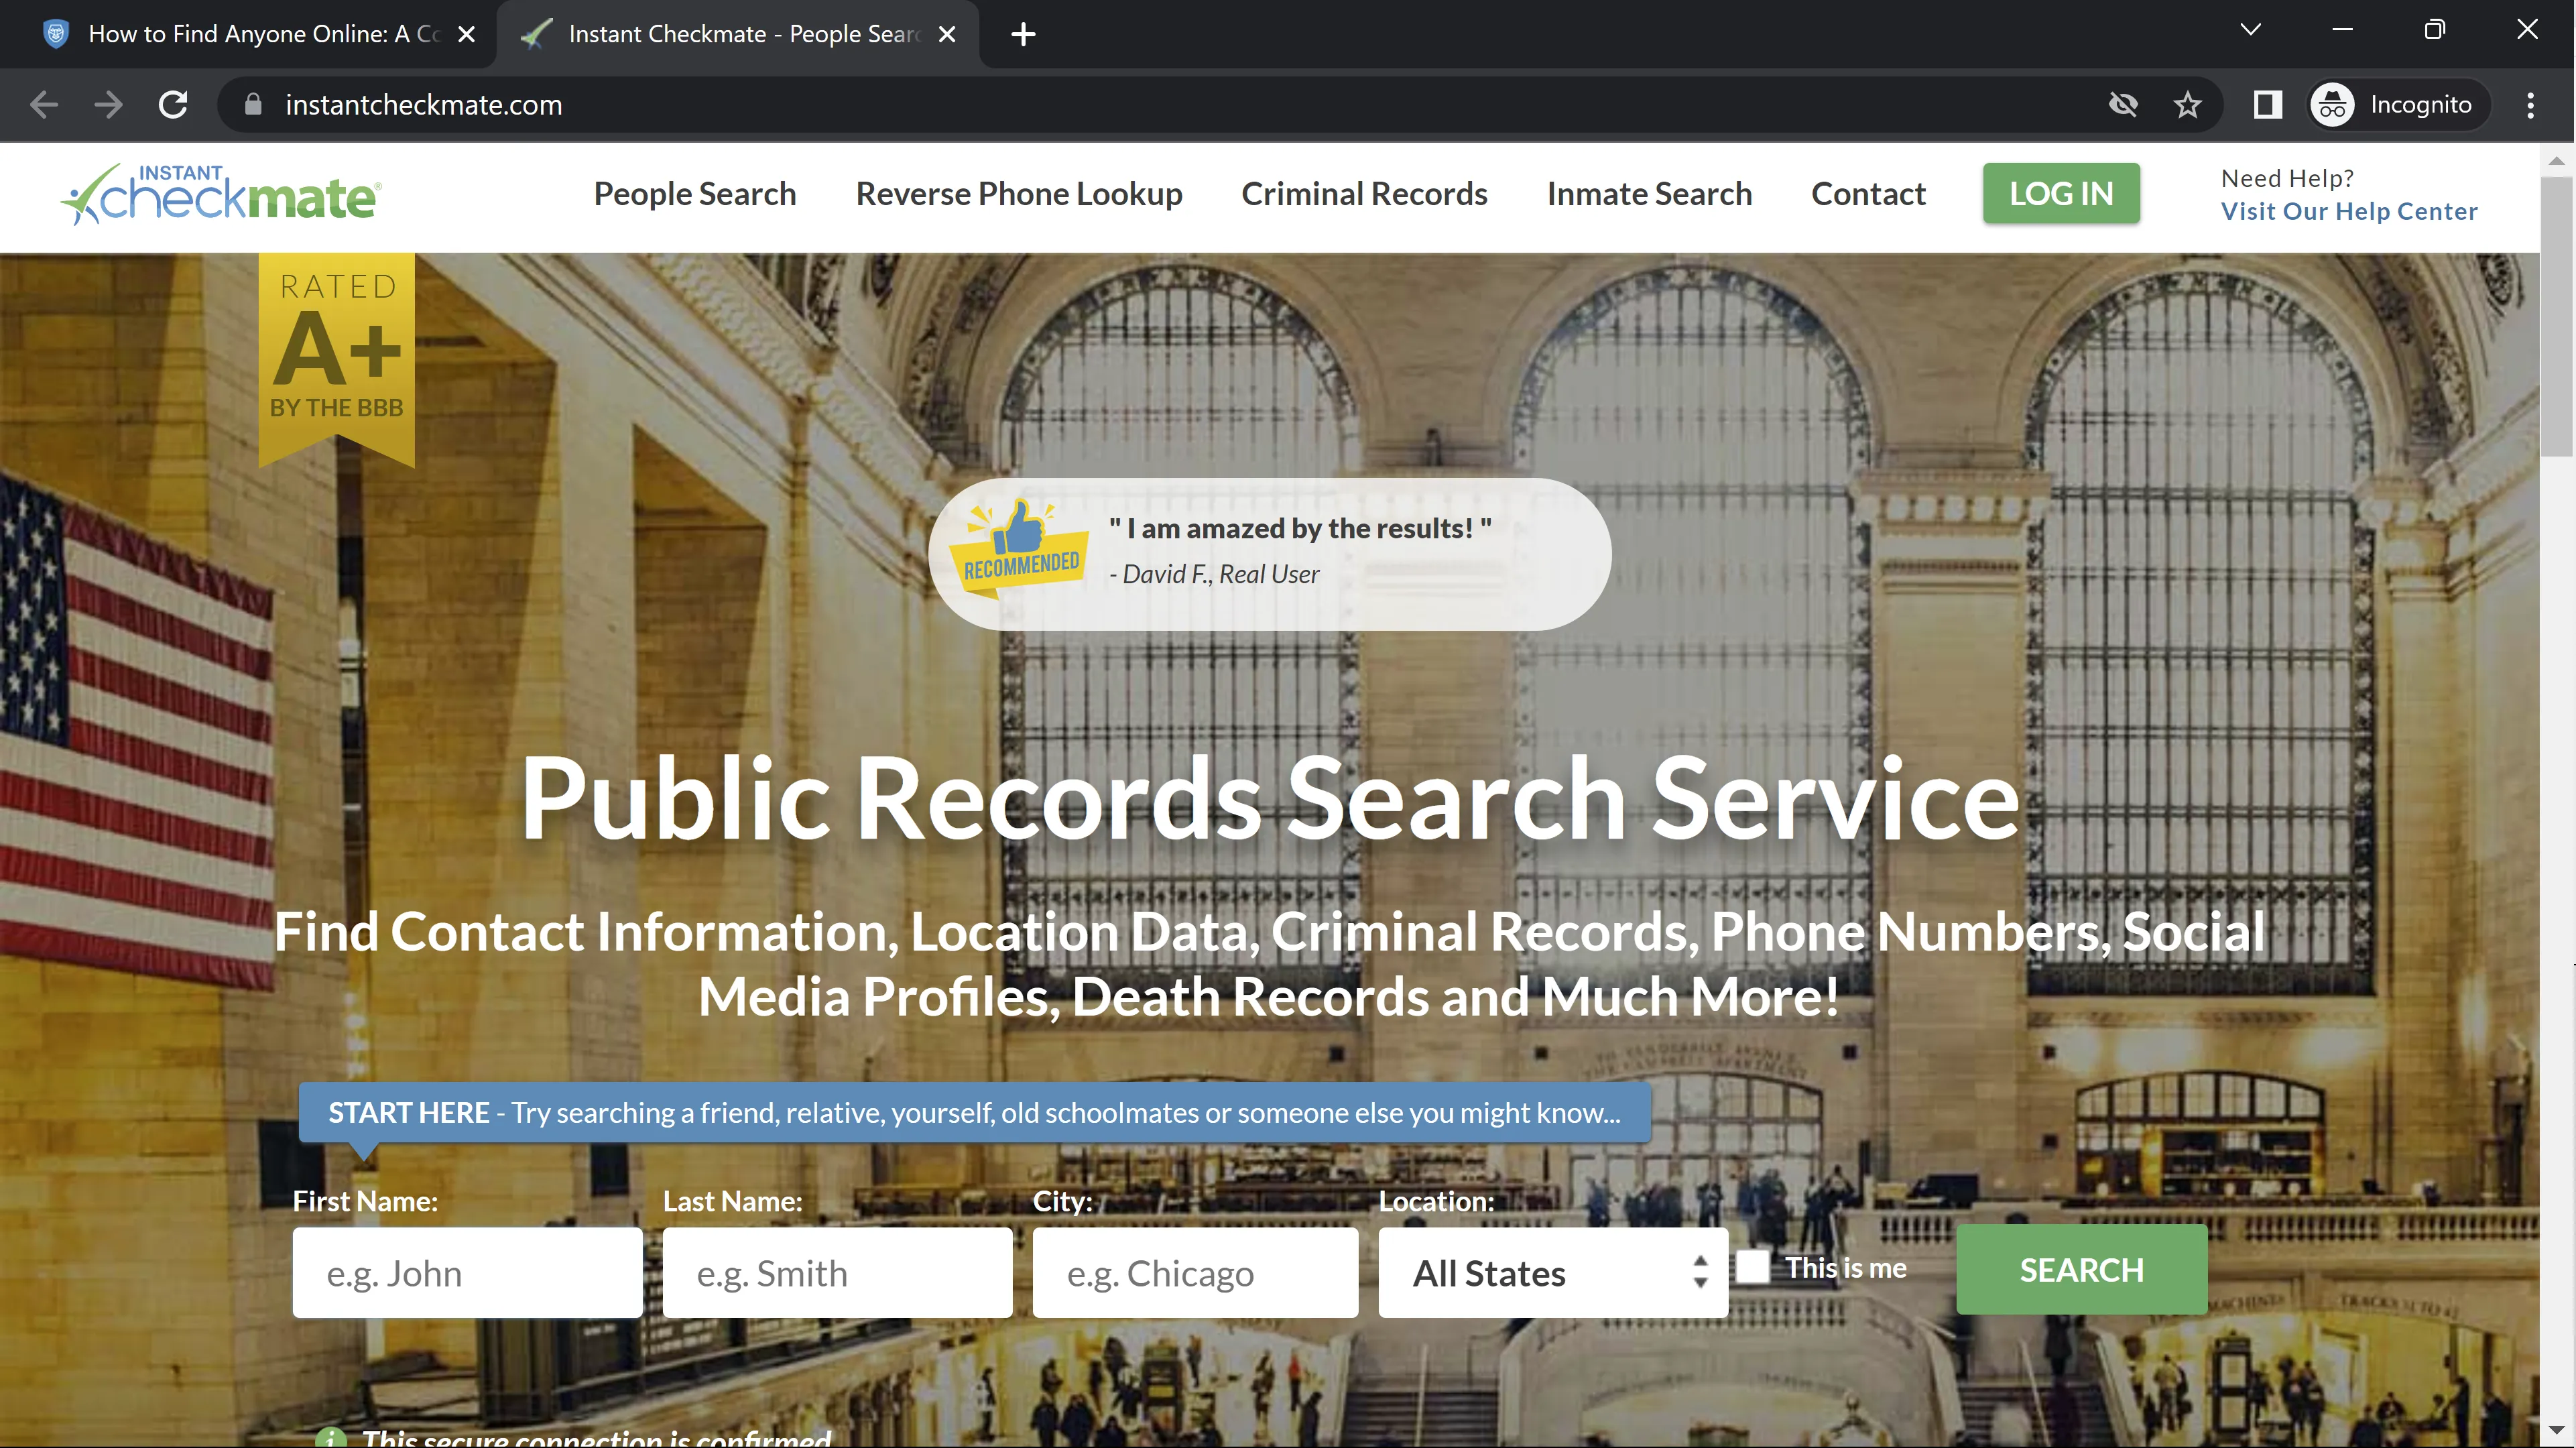Open Visit Our Help Center link
The width and height of the screenshot is (2576, 1448).
tap(2348, 211)
